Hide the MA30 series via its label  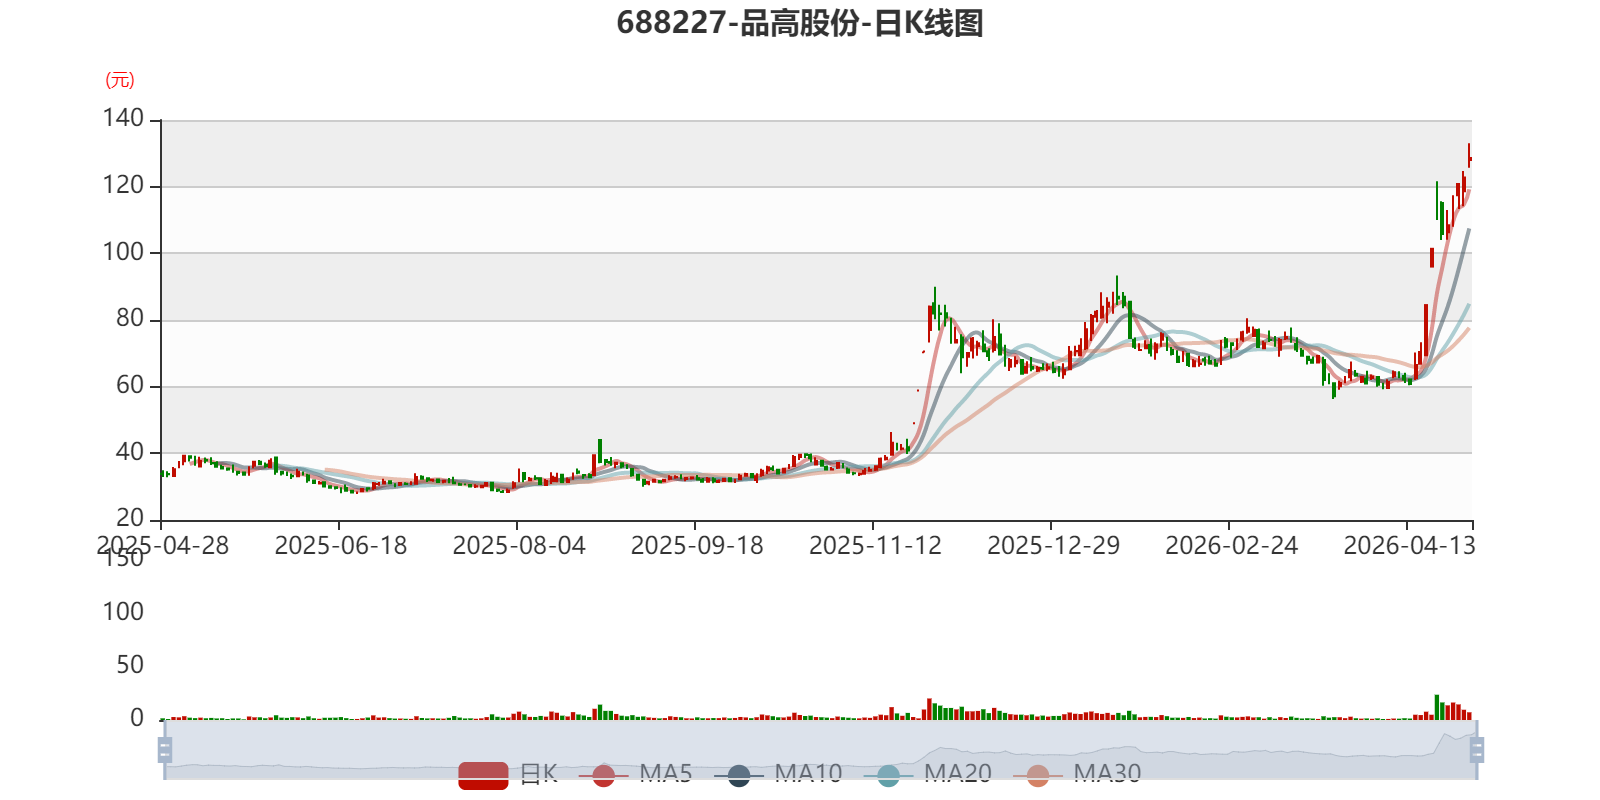coord(1107,773)
